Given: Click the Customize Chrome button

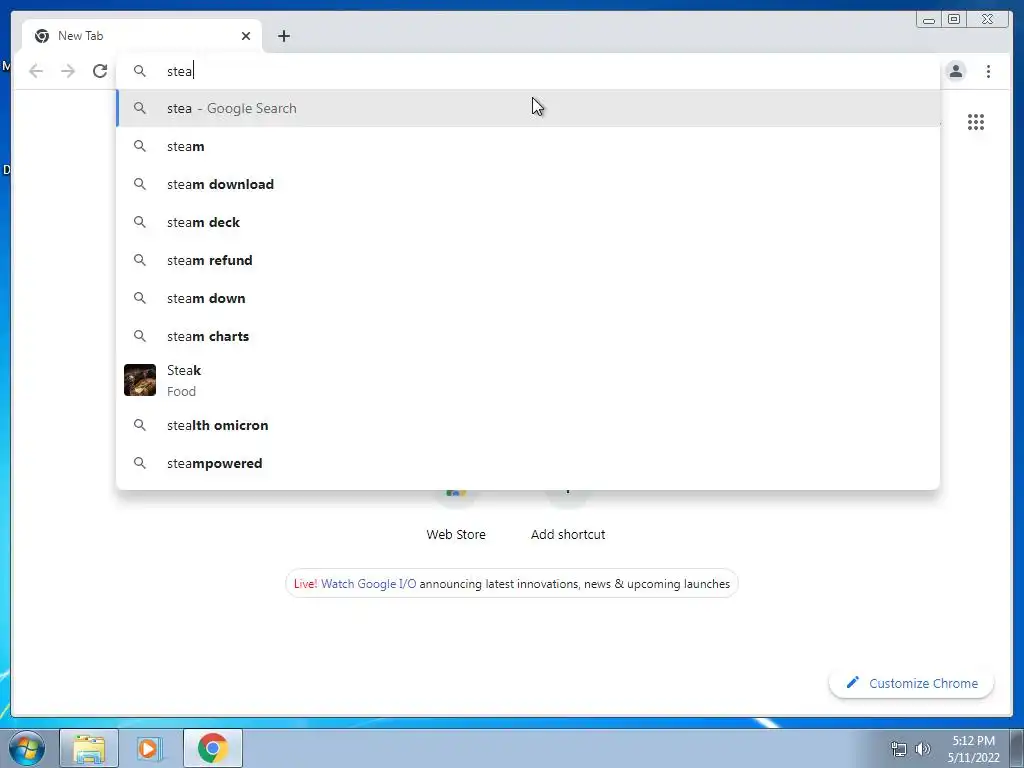Looking at the screenshot, I should (x=912, y=683).
